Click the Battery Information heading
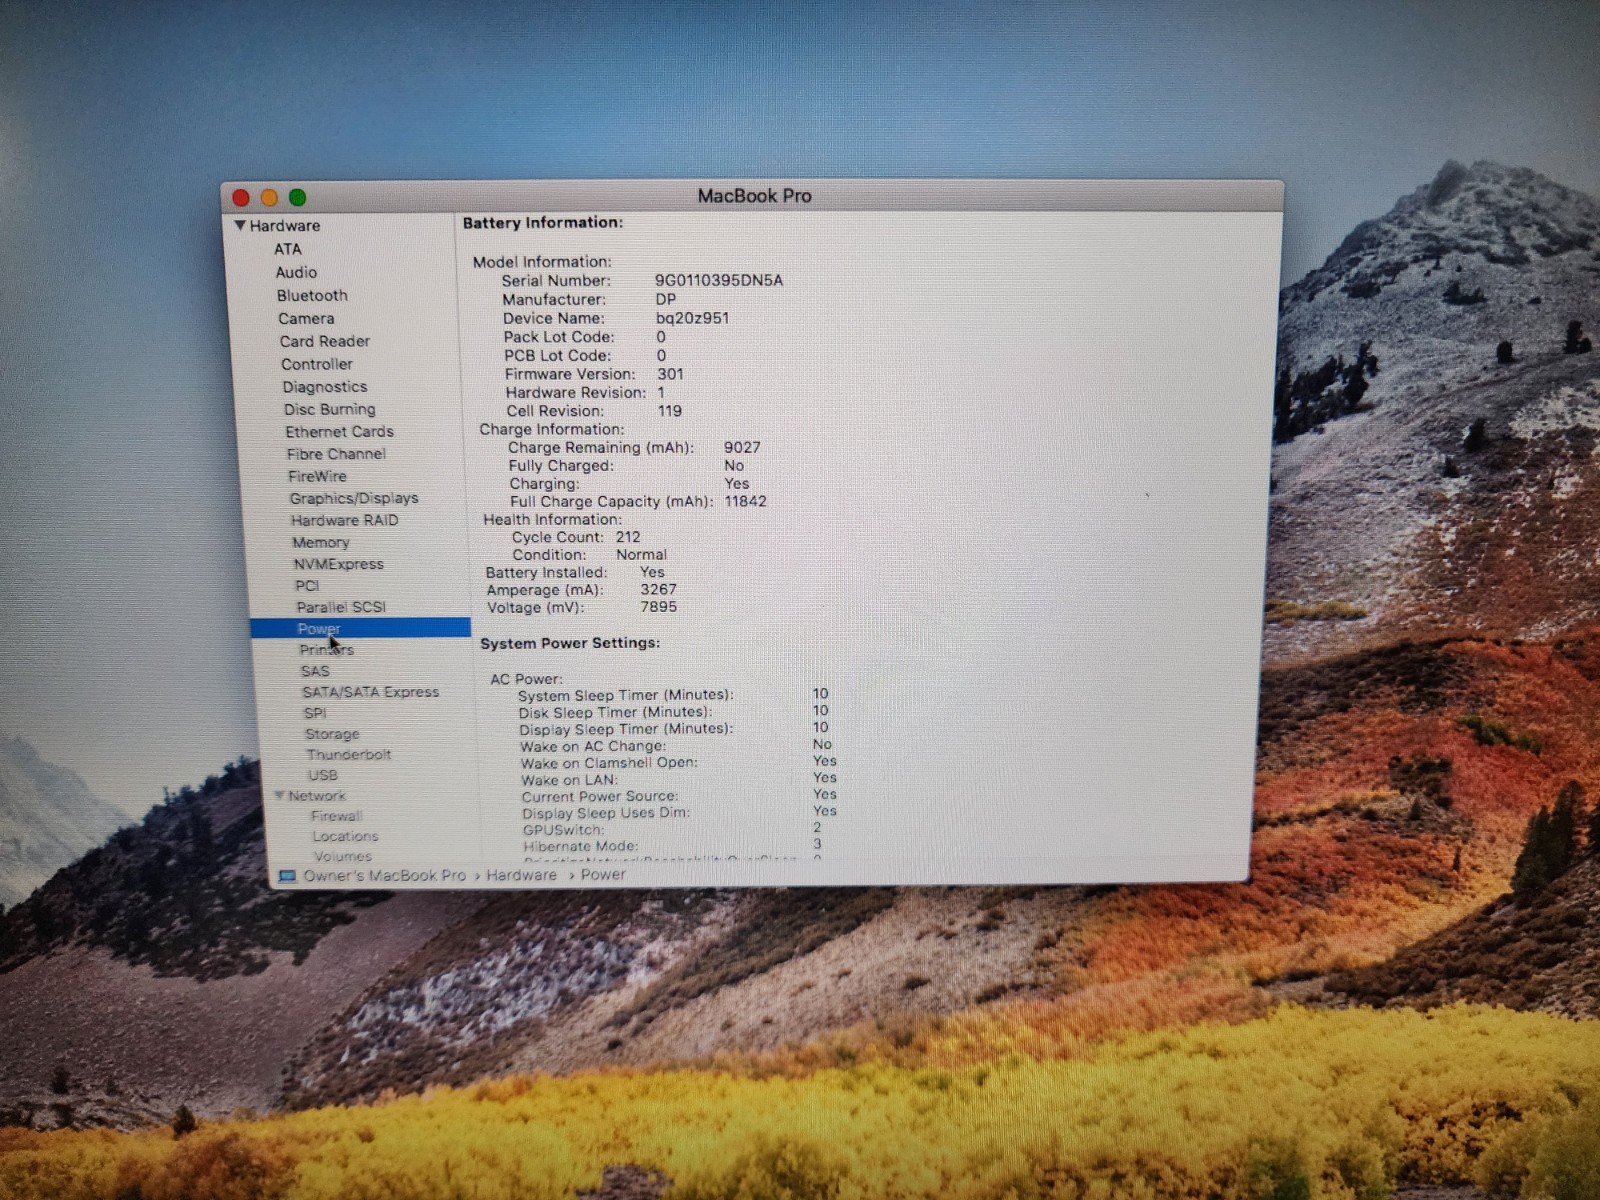This screenshot has height=1200, width=1600. point(543,223)
